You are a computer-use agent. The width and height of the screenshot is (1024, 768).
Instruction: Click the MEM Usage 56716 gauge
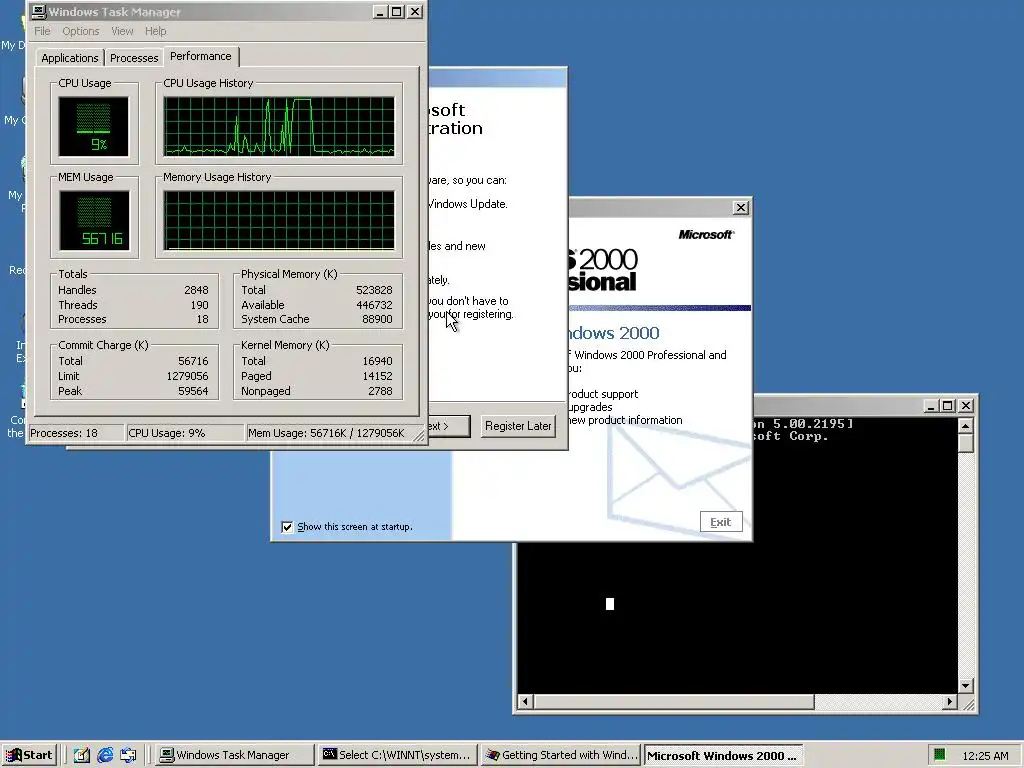(x=94, y=220)
